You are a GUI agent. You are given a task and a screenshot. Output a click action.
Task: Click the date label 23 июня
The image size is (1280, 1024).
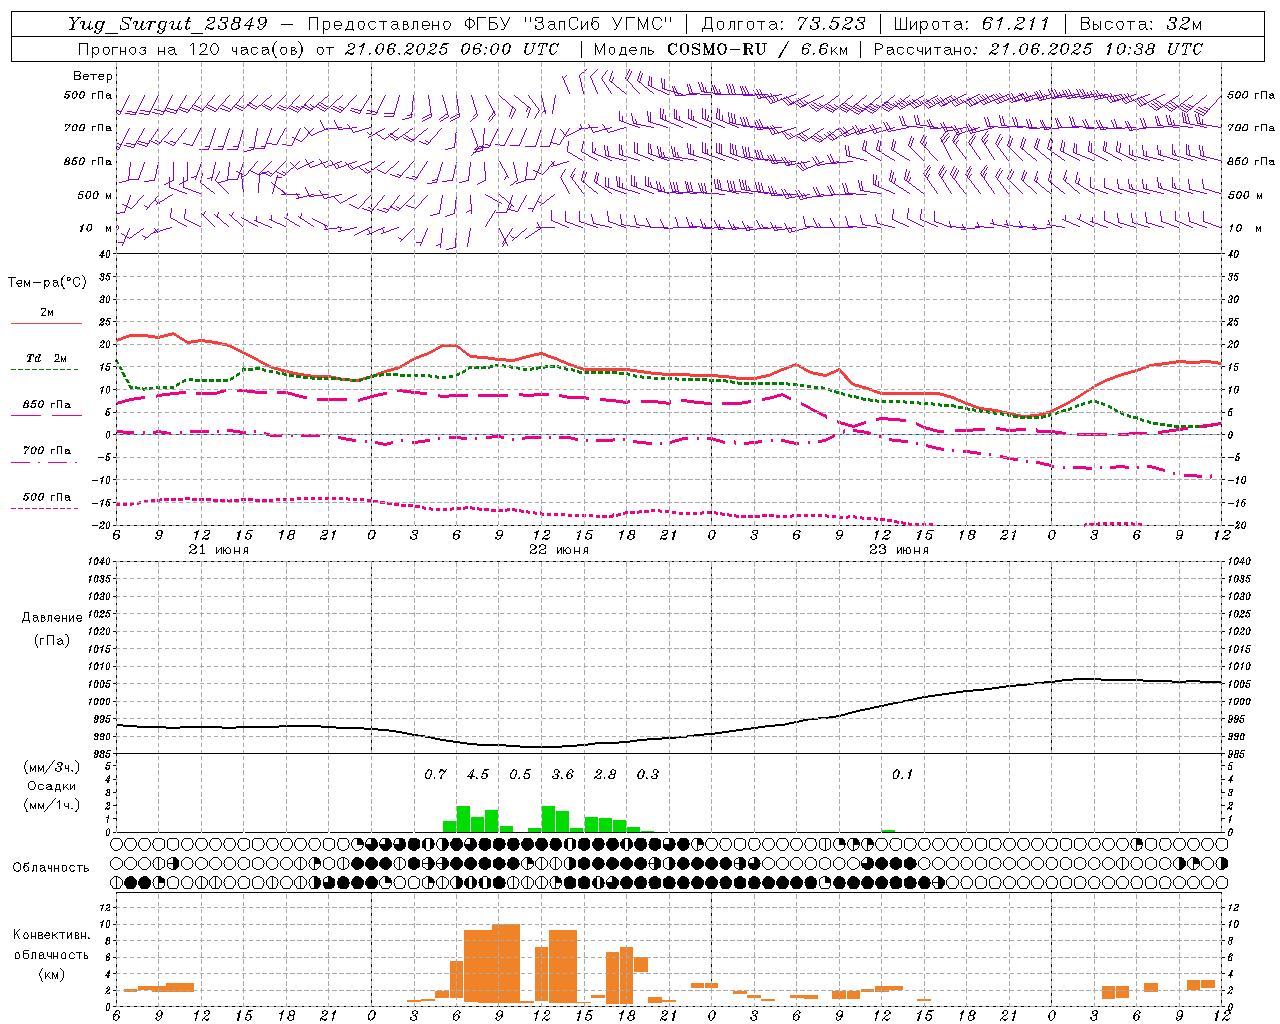coord(898,550)
